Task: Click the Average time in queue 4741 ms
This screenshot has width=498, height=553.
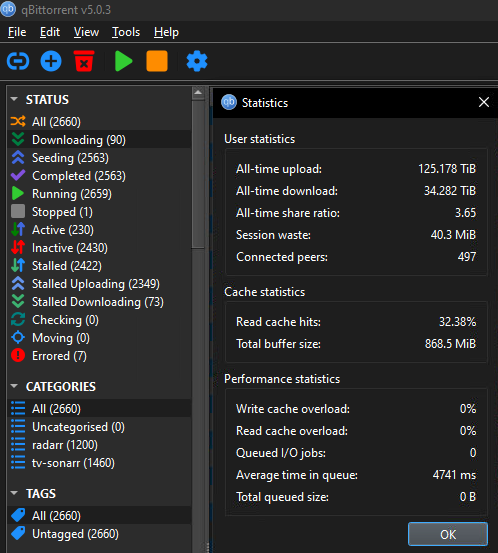Action: (x=454, y=474)
